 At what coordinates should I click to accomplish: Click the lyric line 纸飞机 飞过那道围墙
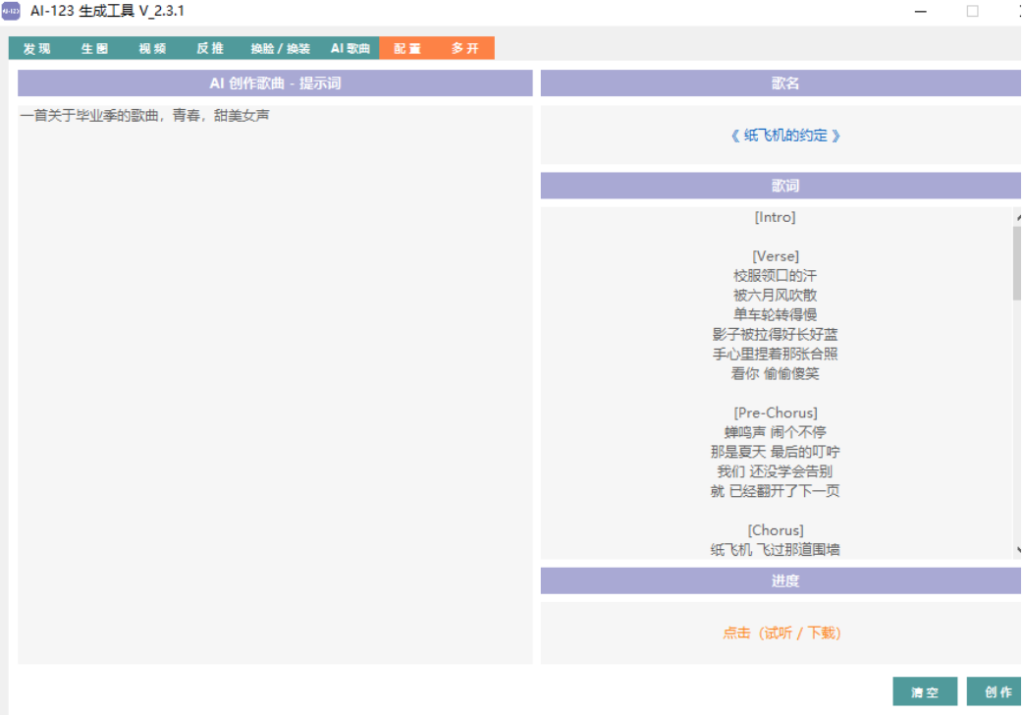(x=775, y=550)
